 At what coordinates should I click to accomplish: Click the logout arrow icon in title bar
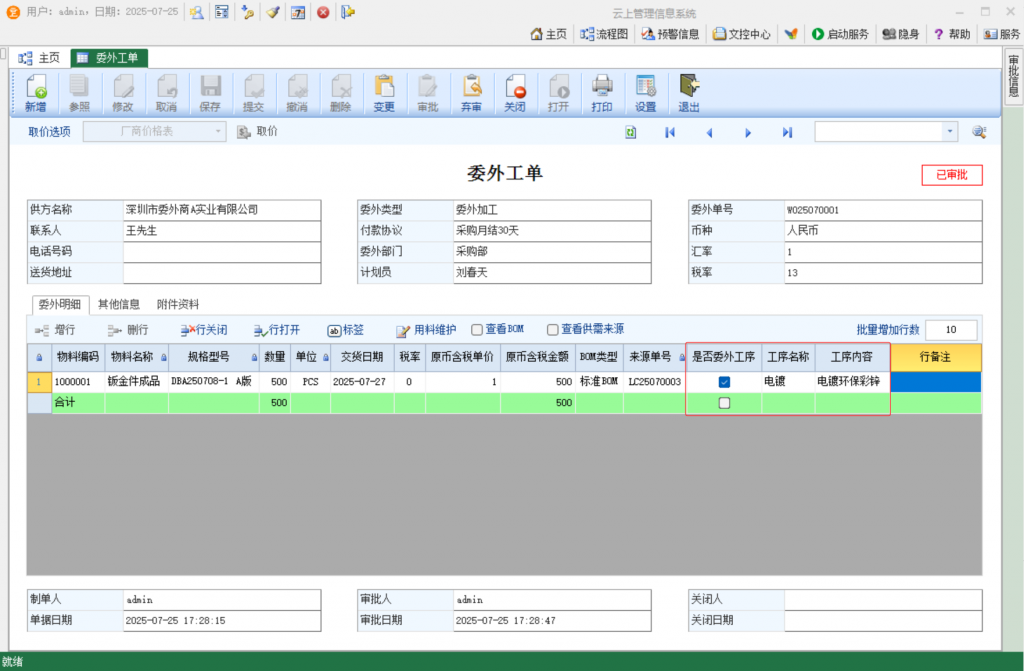(348, 12)
